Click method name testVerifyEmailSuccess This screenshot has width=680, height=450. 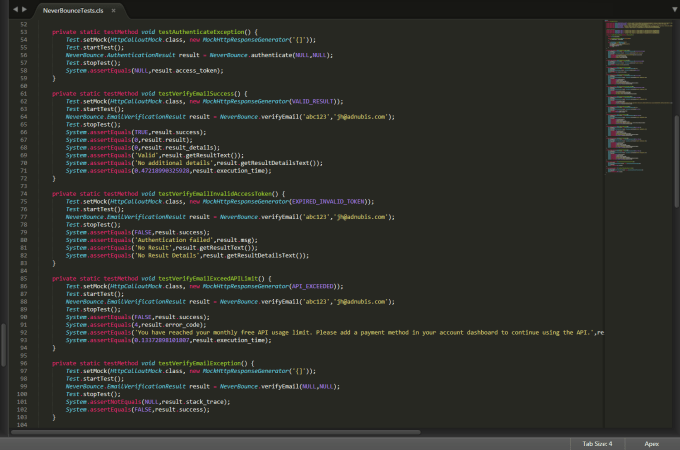pyautogui.click(x=196, y=94)
